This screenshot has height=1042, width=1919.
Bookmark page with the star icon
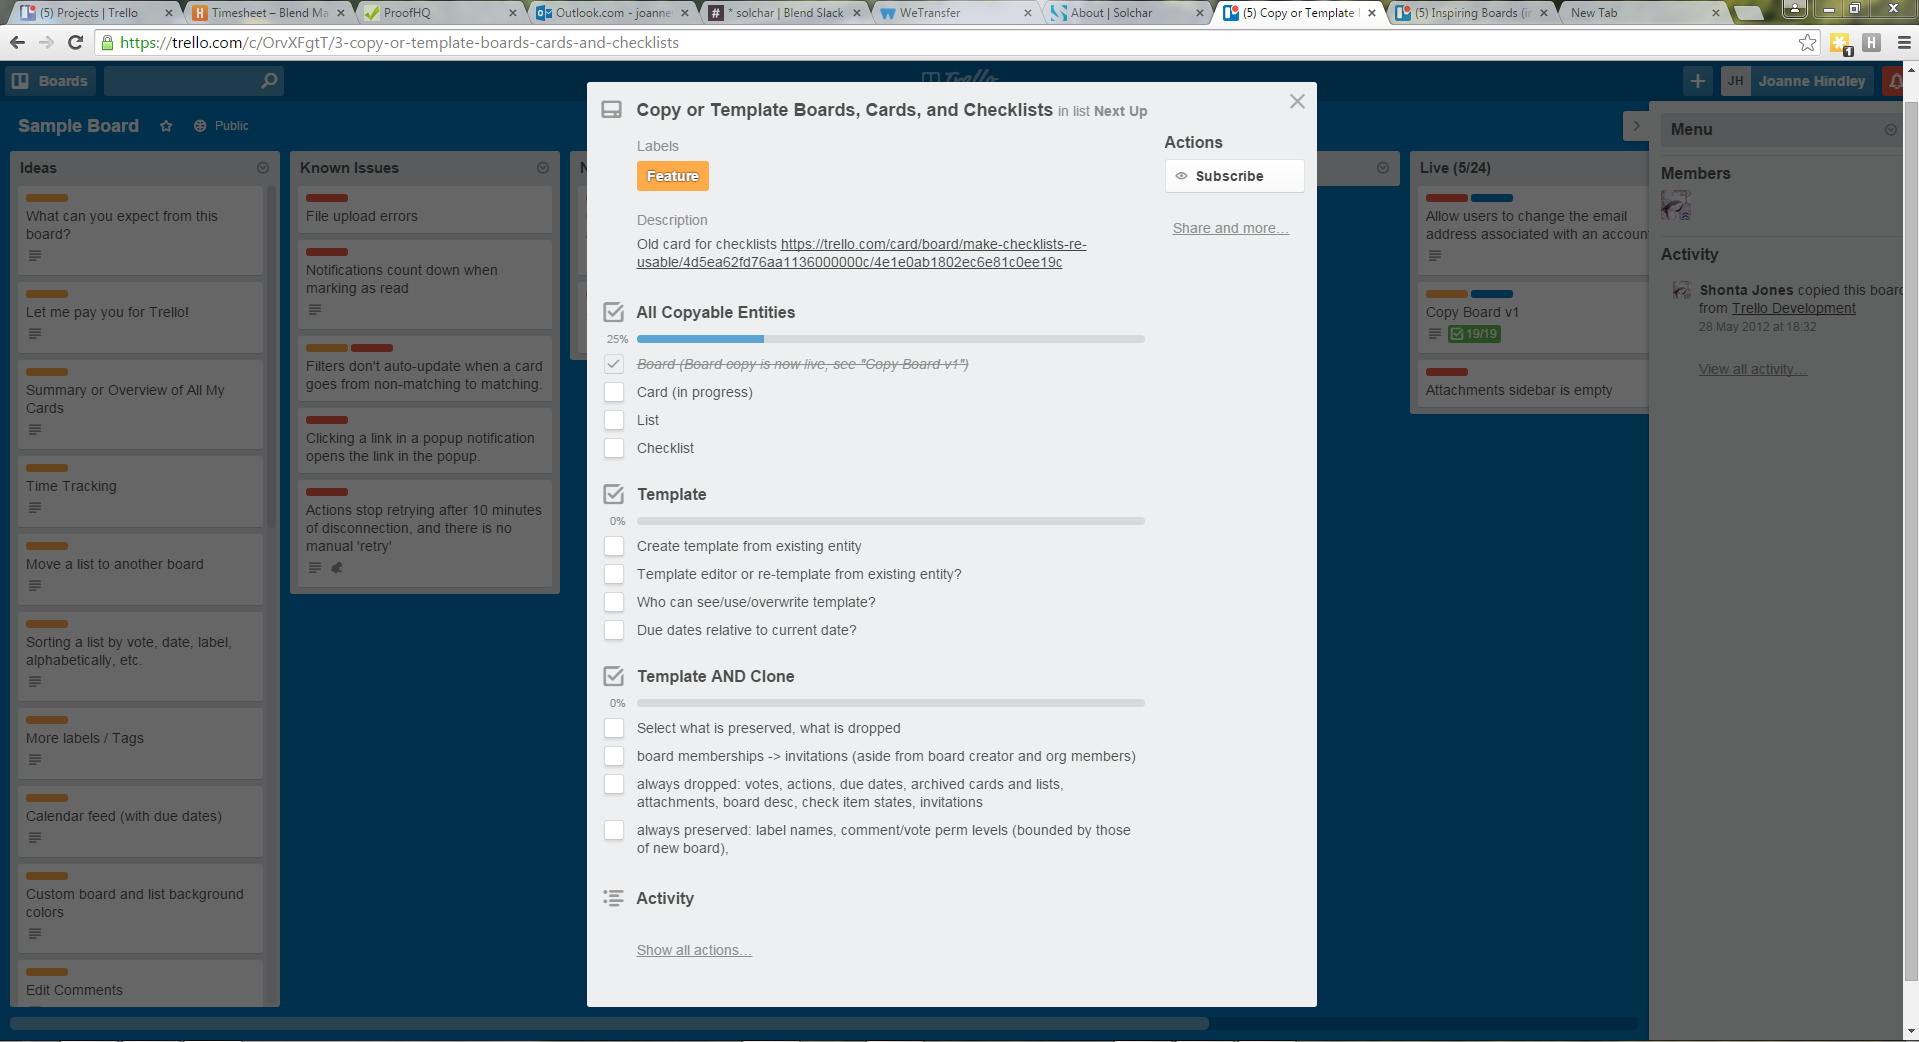[x=1807, y=42]
